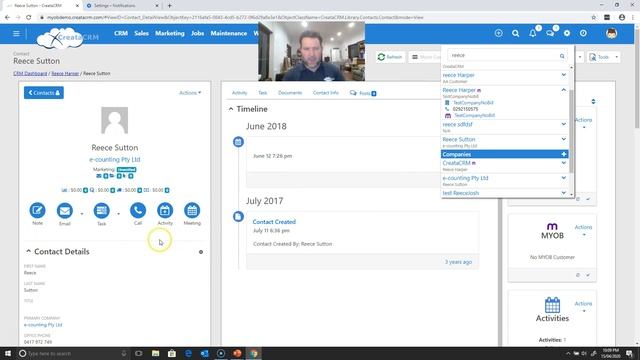
Task: Collapse the Timeline section
Action: point(231,109)
